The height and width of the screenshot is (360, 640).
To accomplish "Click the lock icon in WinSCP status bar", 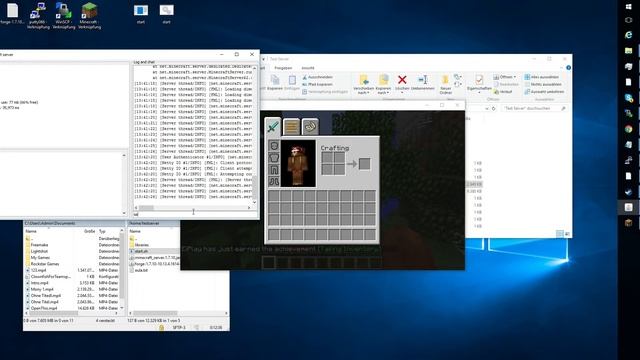I will click(x=162, y=327).
